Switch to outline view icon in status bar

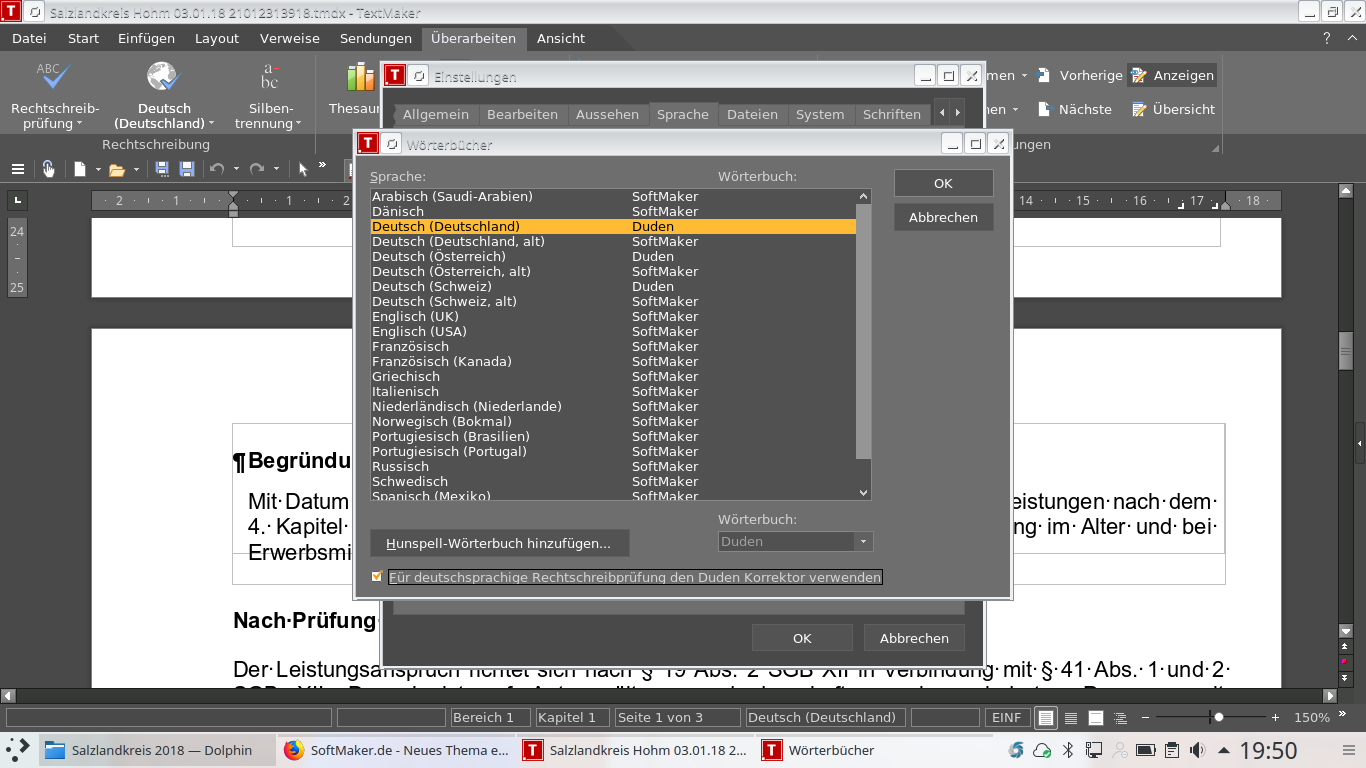click(x=1121, y=717)
